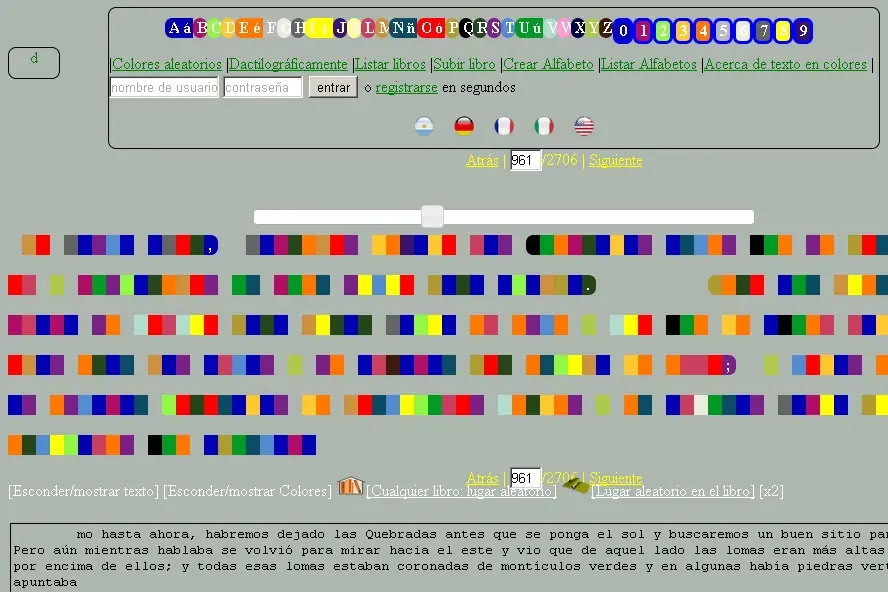Click the orange digit 4 color tile
888x592 pixels.
(703, 31)
